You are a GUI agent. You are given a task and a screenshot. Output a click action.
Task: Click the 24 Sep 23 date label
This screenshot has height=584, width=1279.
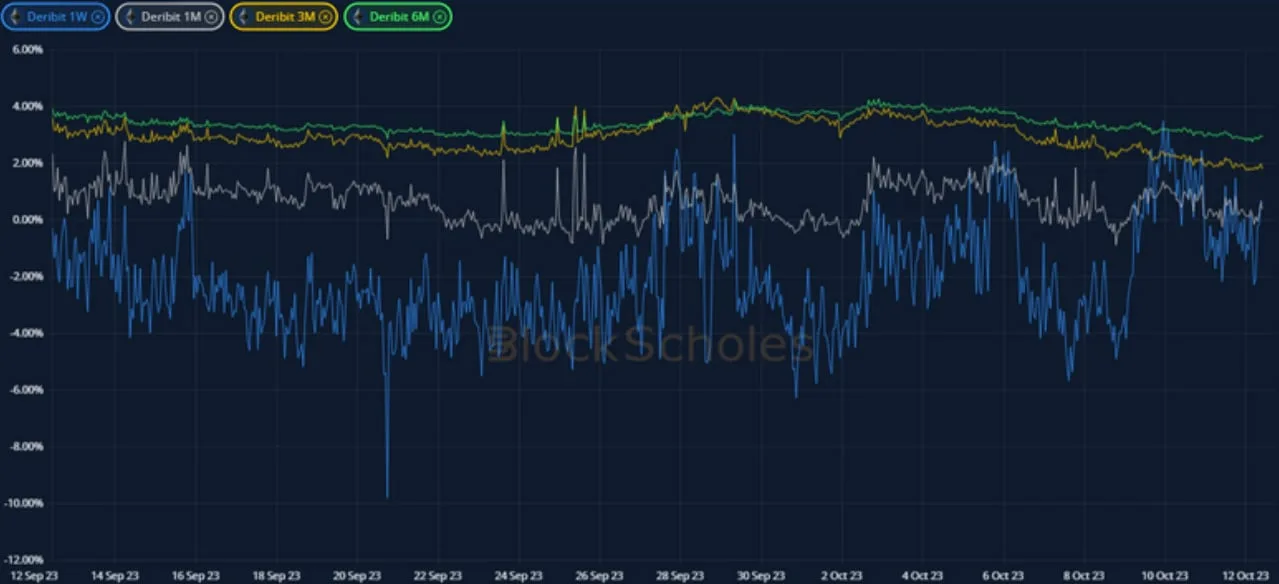(519, 576)
